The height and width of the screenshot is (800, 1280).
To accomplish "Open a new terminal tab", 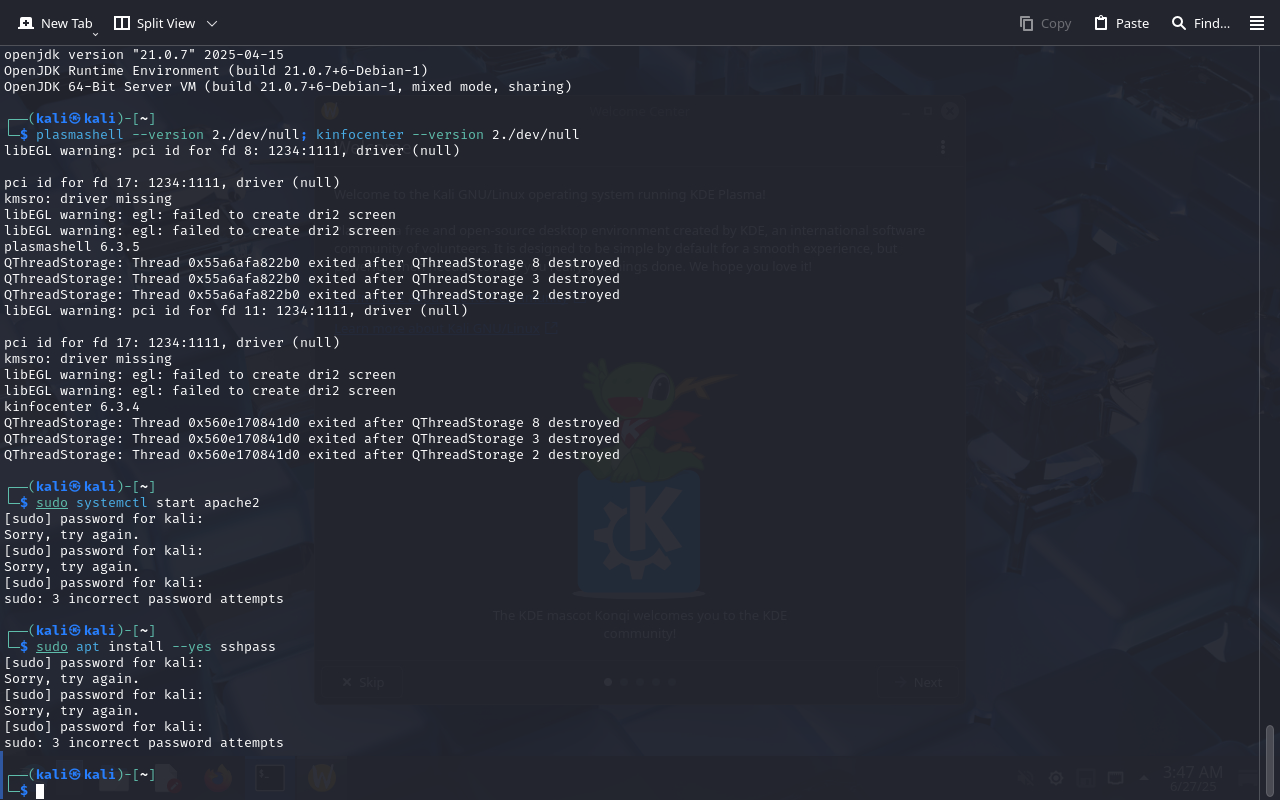I will pos(55,23).
